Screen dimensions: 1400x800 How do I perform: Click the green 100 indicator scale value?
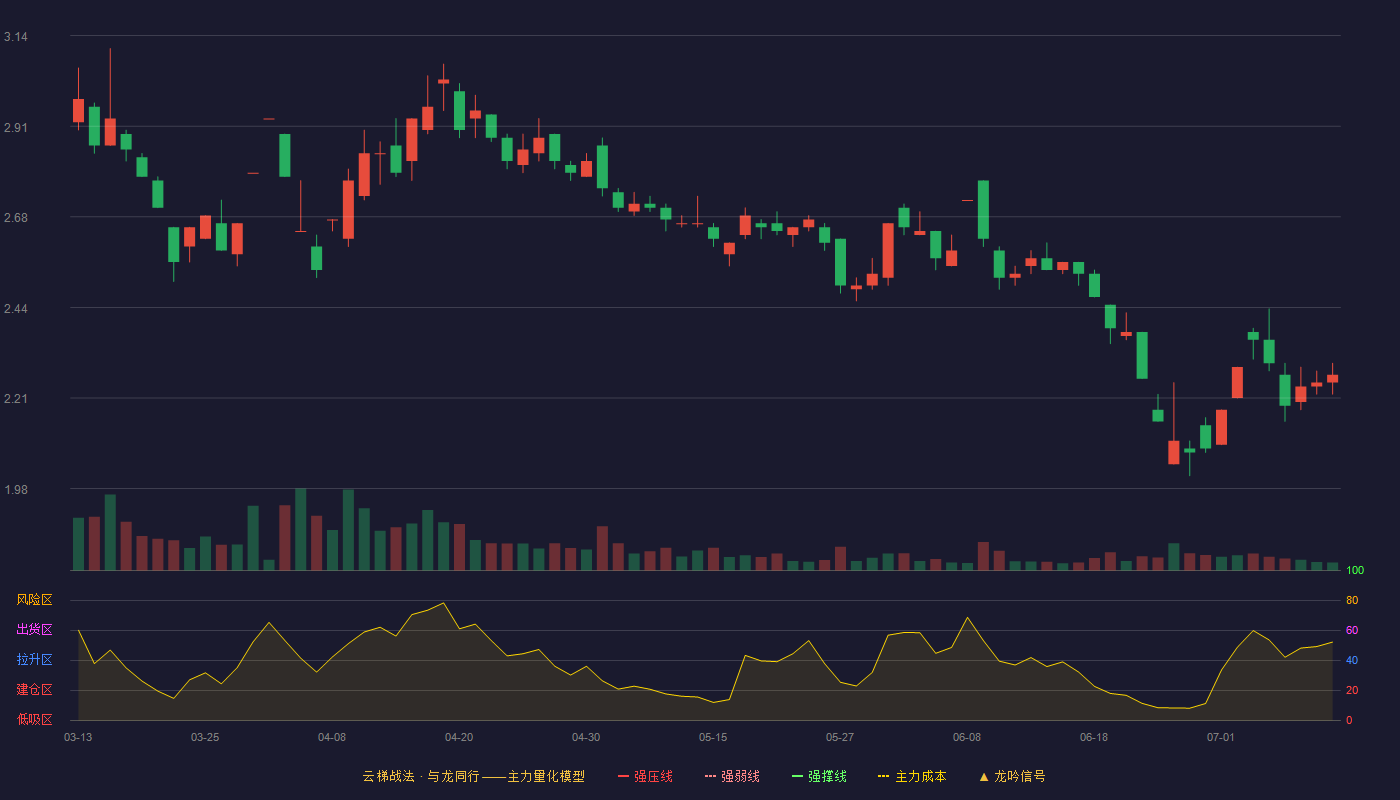point(1355,571)
